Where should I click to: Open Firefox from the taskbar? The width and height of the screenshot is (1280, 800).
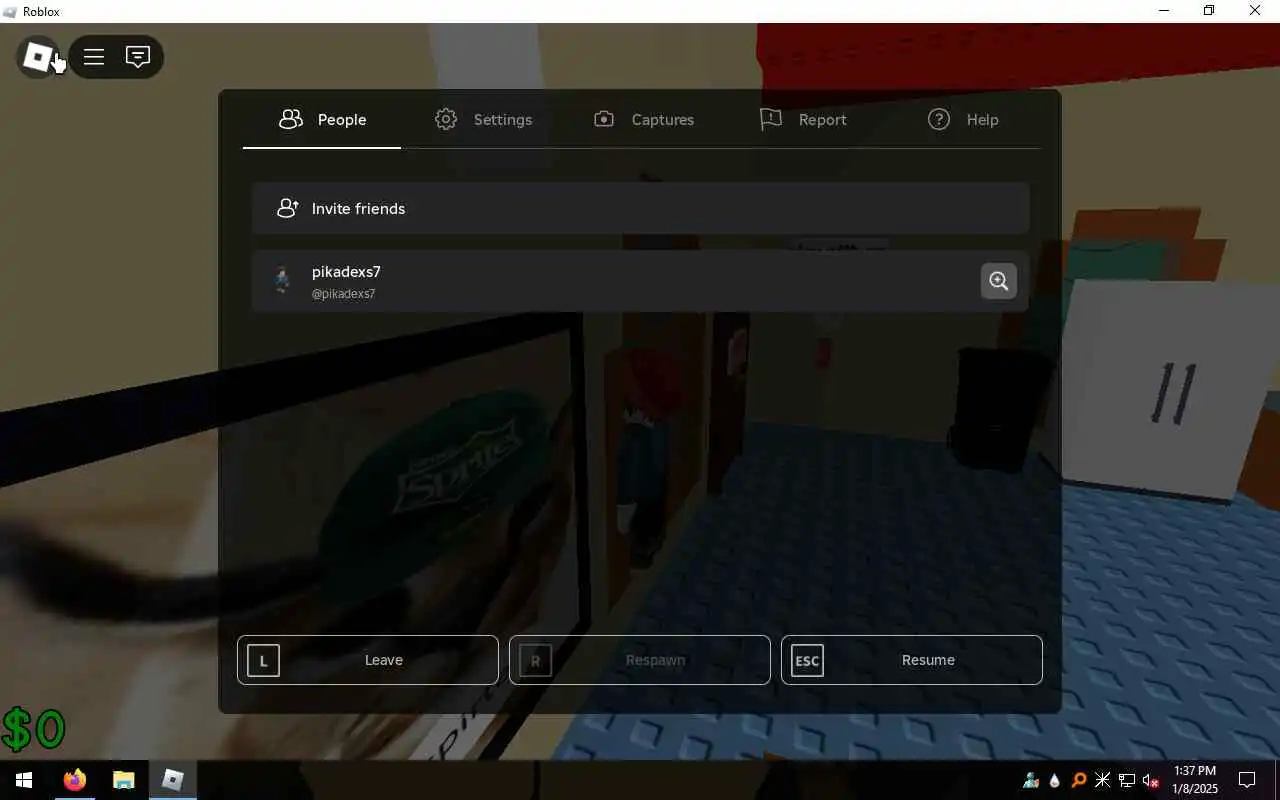(x=75, y=780)
